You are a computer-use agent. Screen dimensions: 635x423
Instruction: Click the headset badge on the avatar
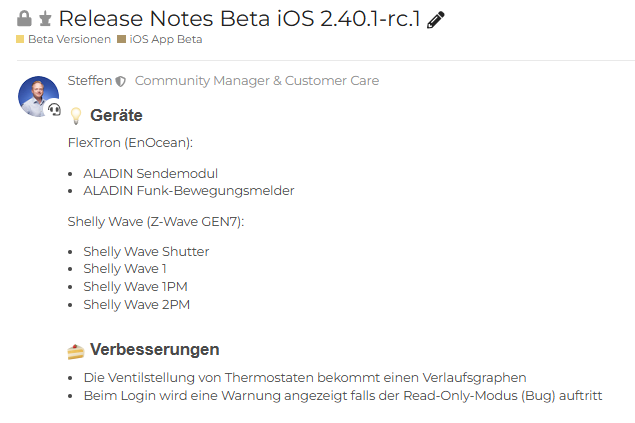pyautogui.click(x=54, y=109)
